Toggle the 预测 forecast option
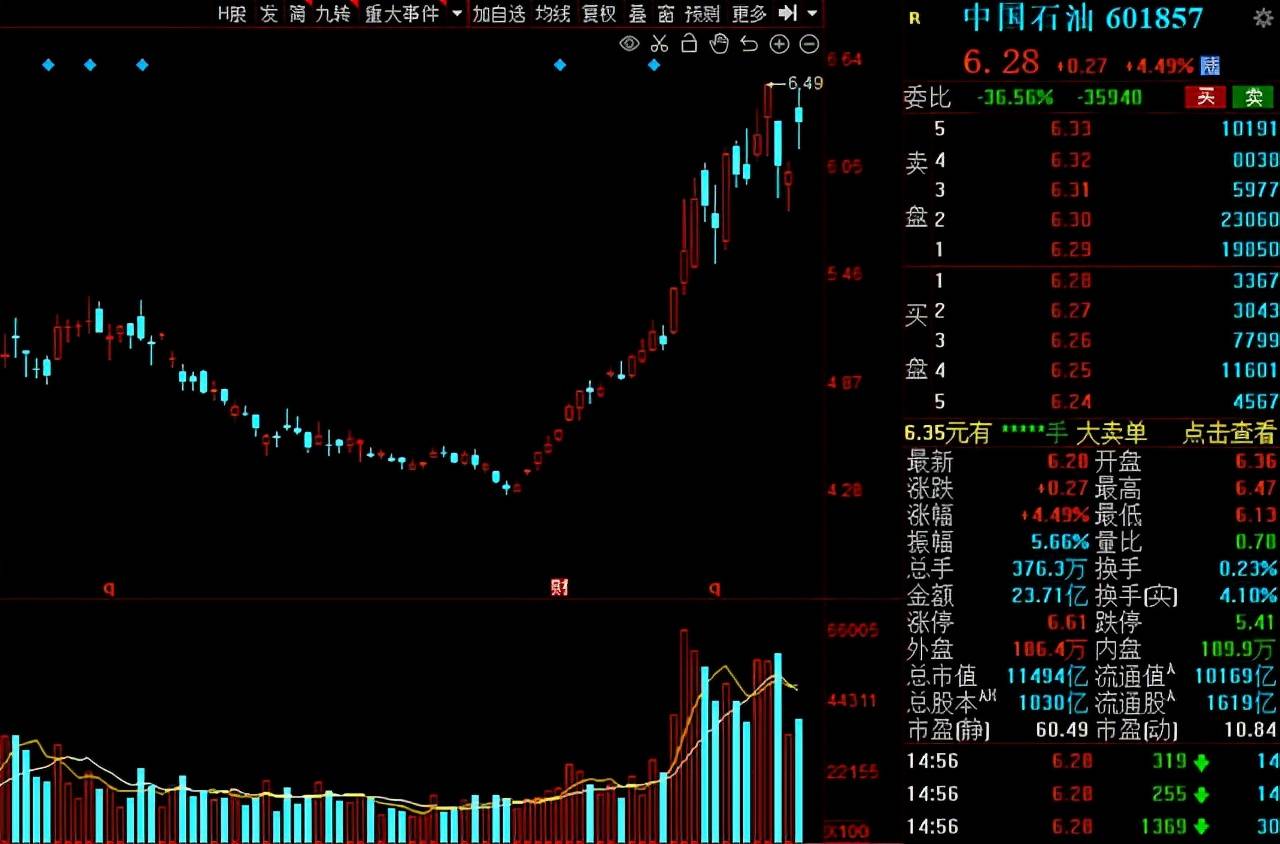Image resolution: width=1280 pixels, height=844 pixels. [702, 13]
